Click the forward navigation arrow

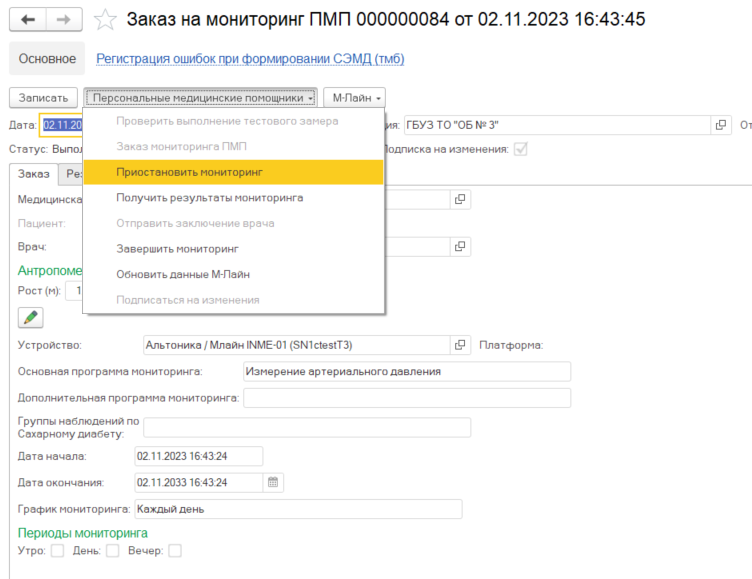63,19
